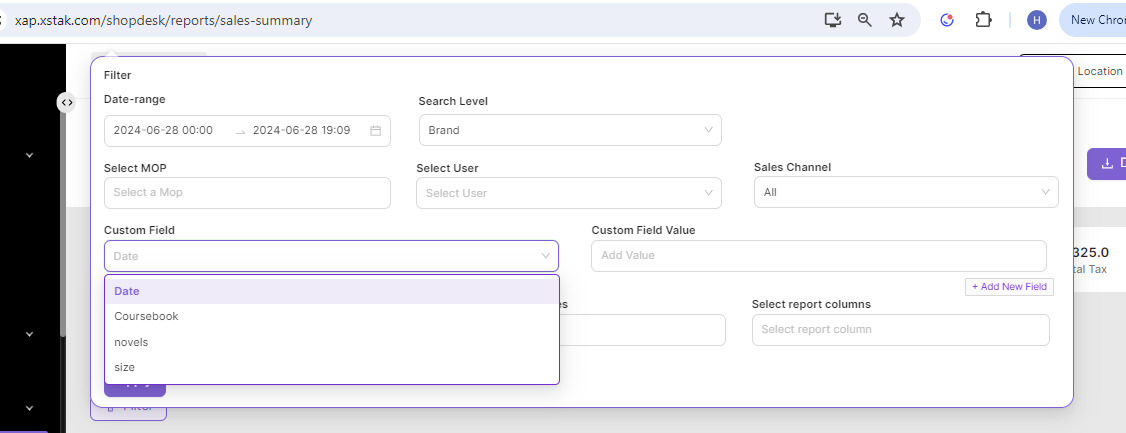Click the zoom magnifier icon in address bar
This screenshot has width=1126, height=433.
coord(865,20)
